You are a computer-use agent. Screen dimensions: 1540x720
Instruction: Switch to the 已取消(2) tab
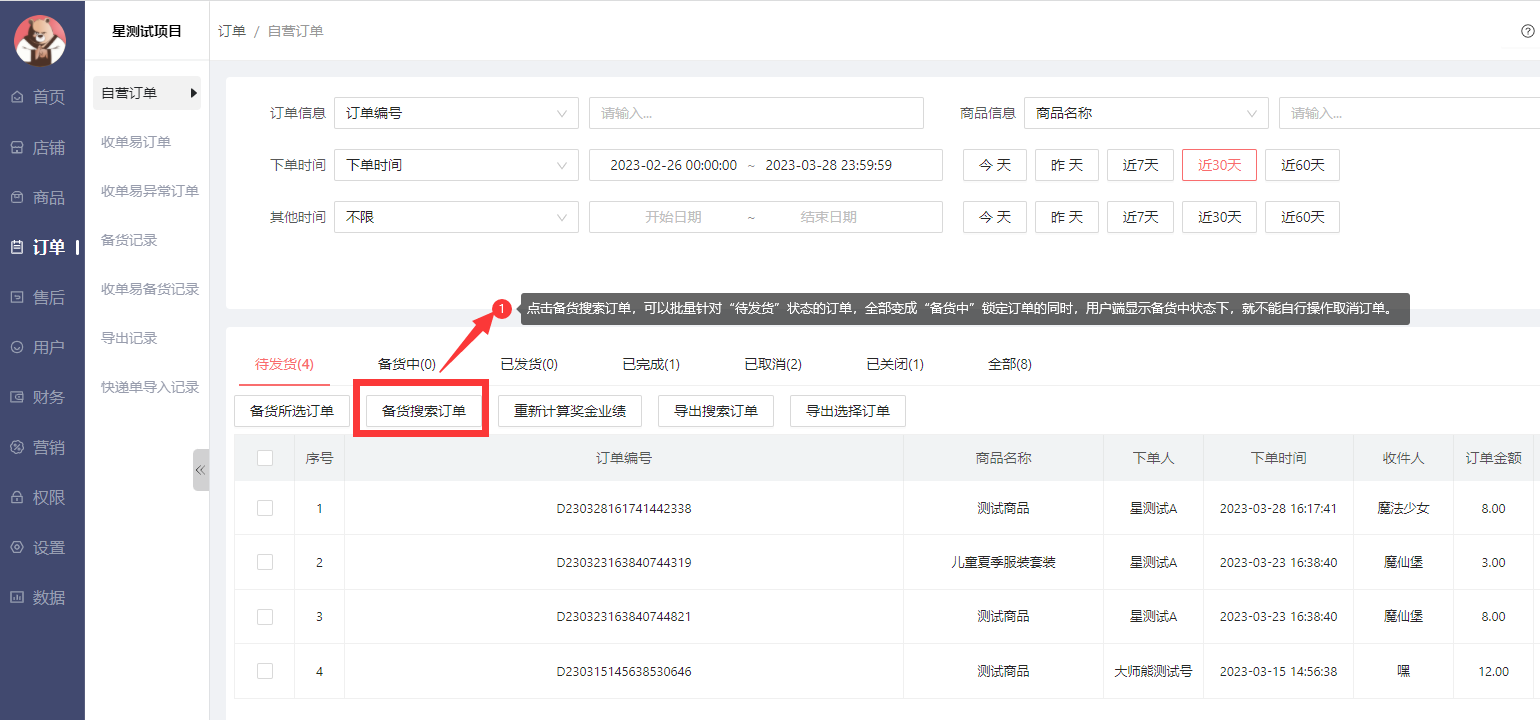pos(773,364)
